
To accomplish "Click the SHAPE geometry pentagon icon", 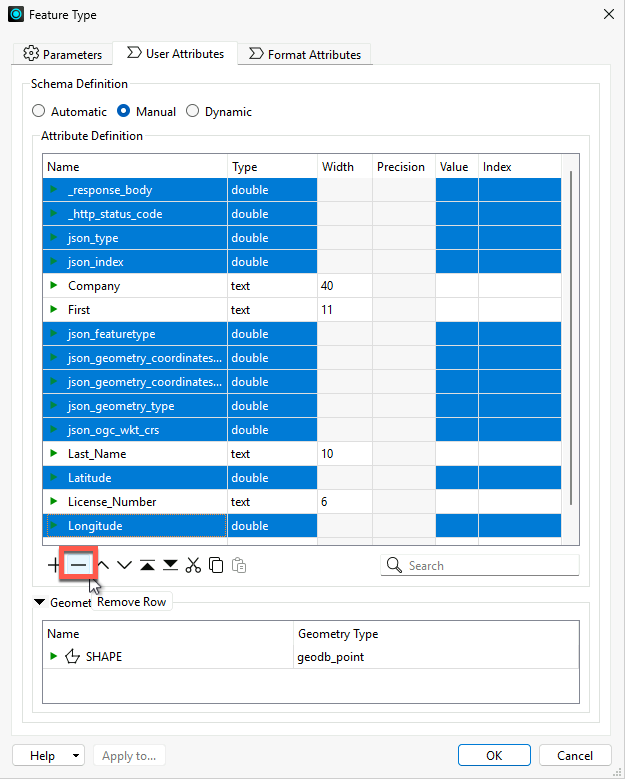I will [x=73, y=656].
